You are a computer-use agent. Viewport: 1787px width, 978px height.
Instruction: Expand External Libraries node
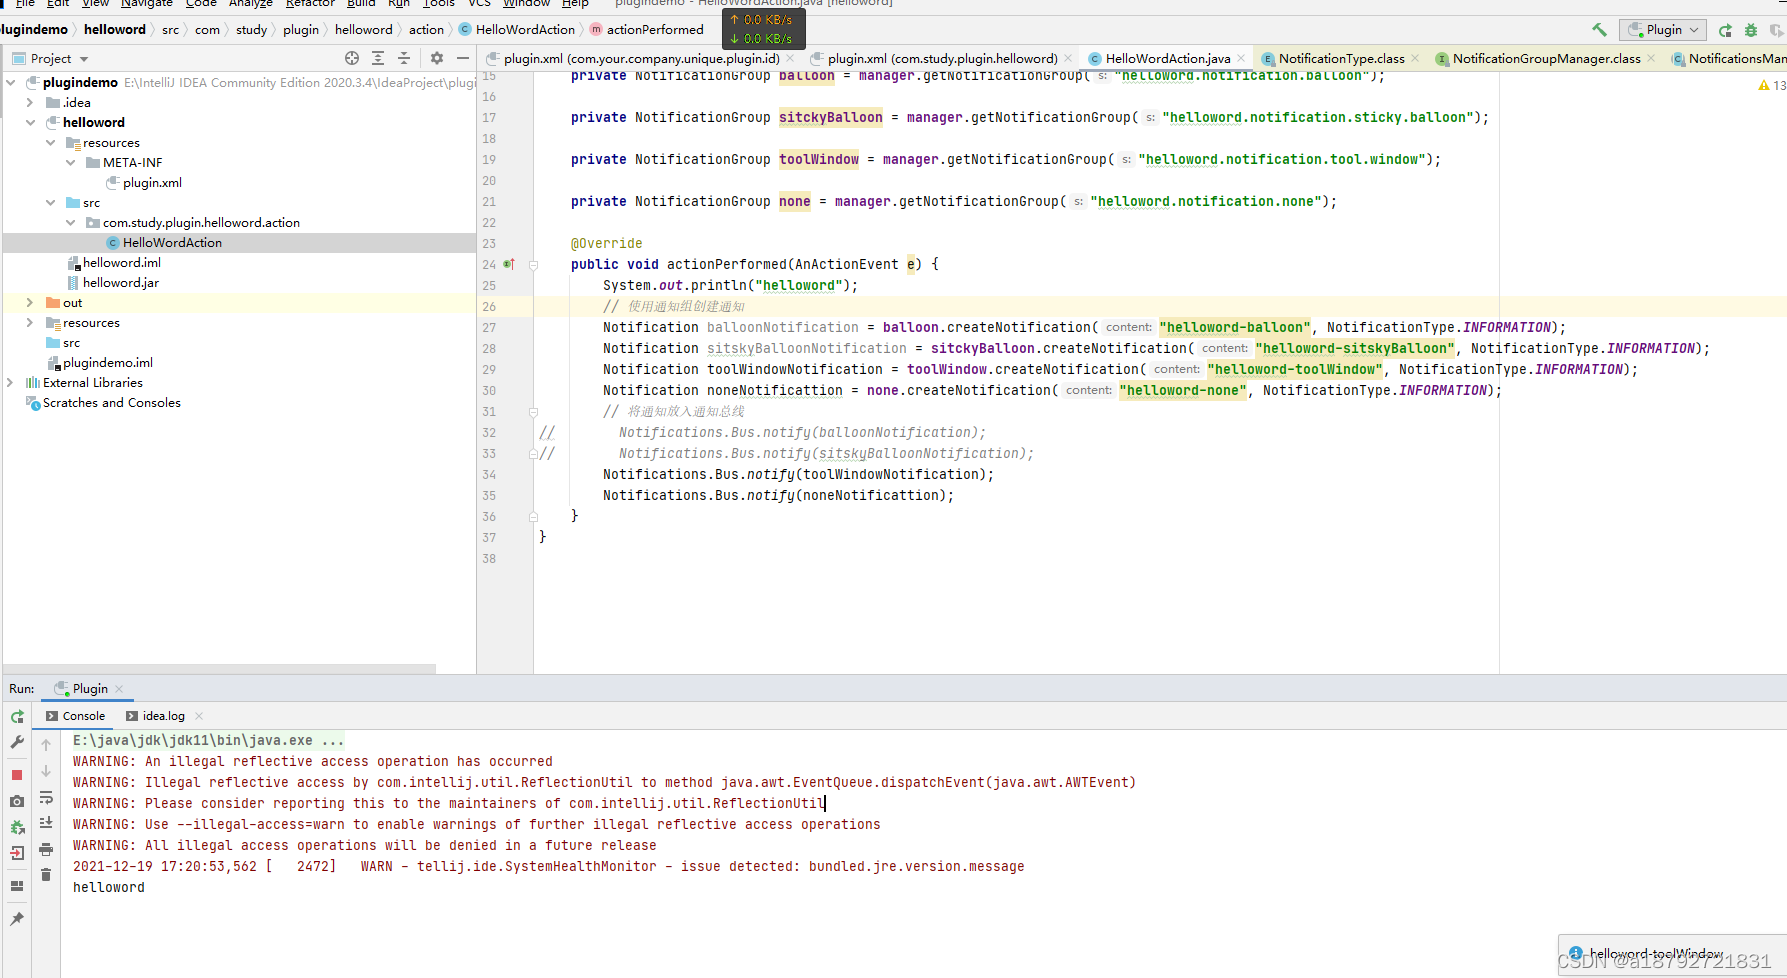(x=11, y=382)
